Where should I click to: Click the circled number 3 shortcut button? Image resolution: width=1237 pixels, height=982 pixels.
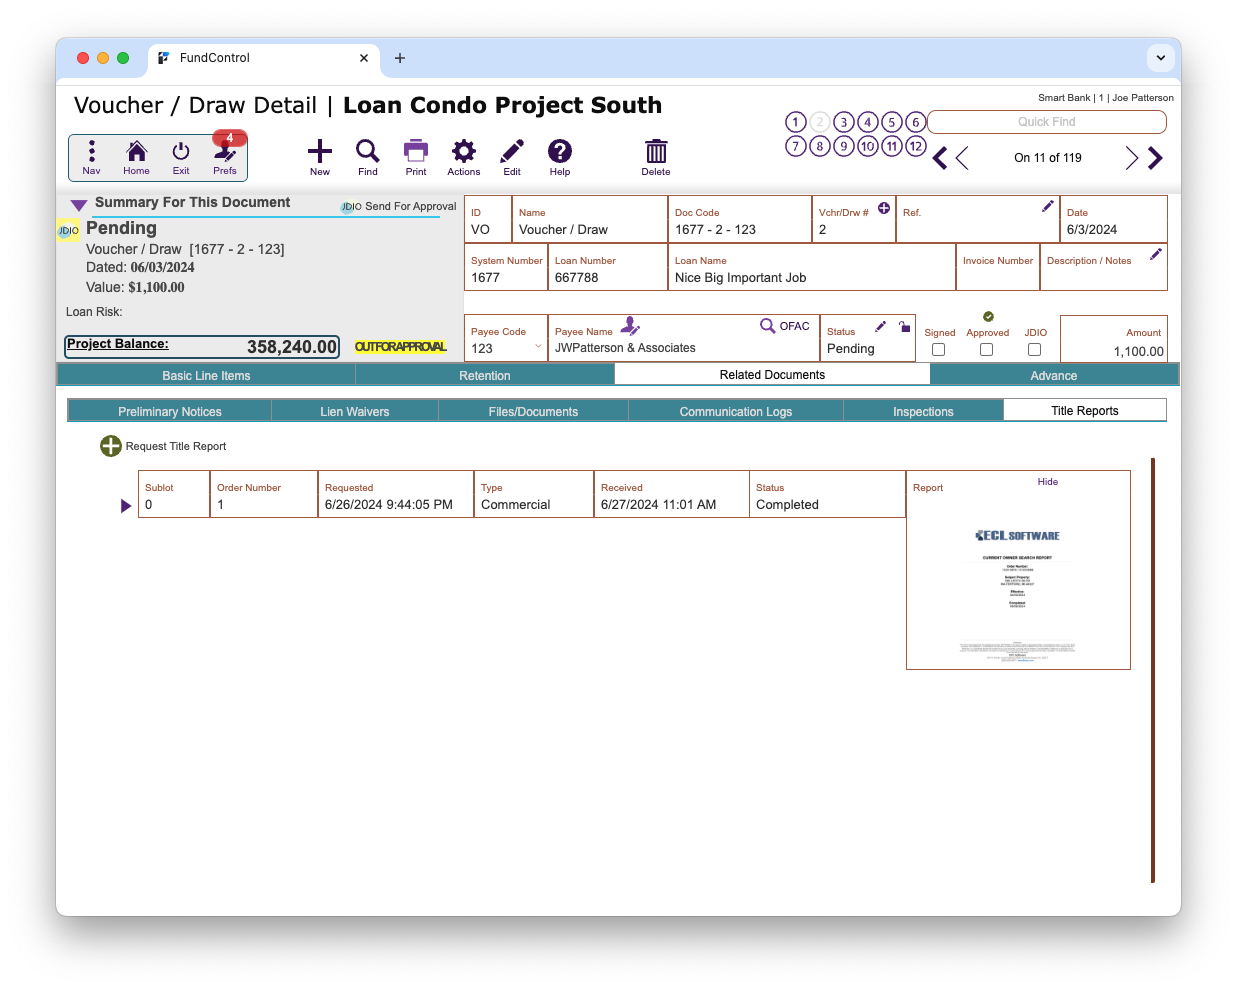pyautogui.click(x=844, y=122)
